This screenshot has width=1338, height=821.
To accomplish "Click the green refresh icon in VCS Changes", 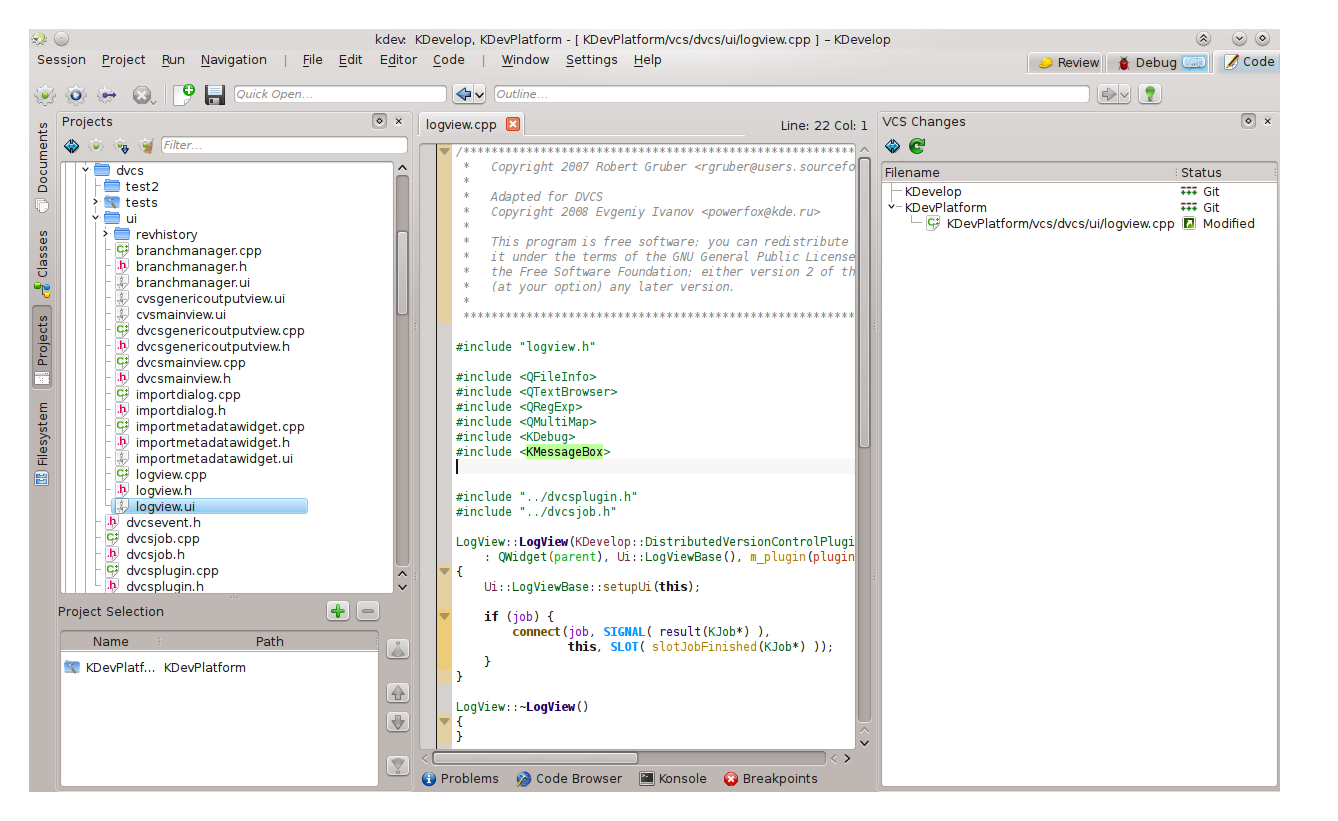I will click(x=917, y=147).
